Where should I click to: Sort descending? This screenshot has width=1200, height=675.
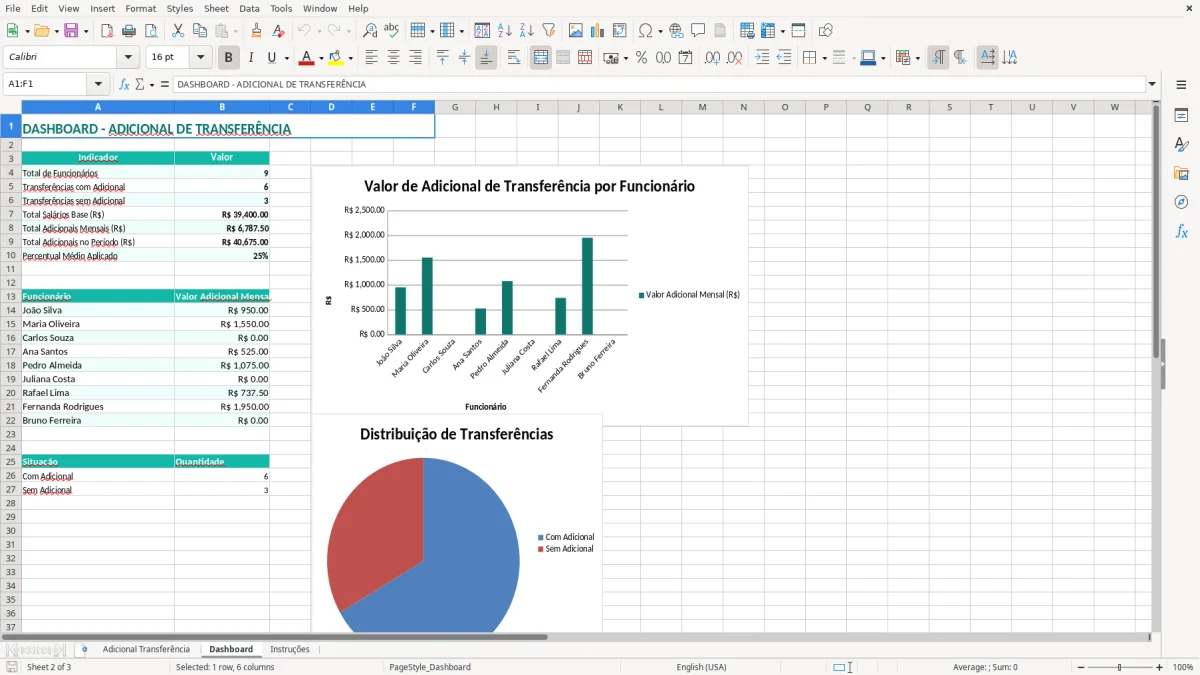(x=527, y=31)
